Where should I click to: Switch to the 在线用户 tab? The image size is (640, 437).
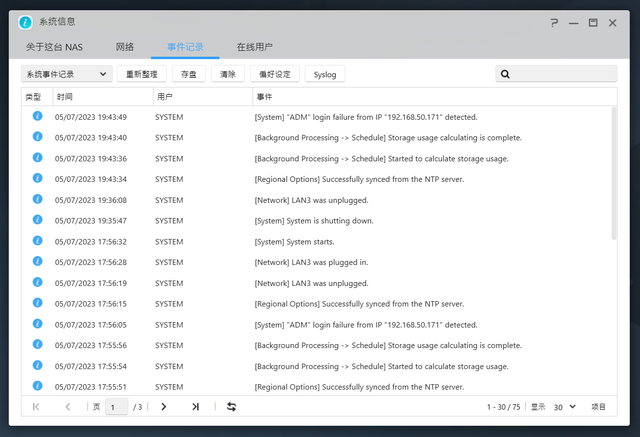(x=254, y=47)
